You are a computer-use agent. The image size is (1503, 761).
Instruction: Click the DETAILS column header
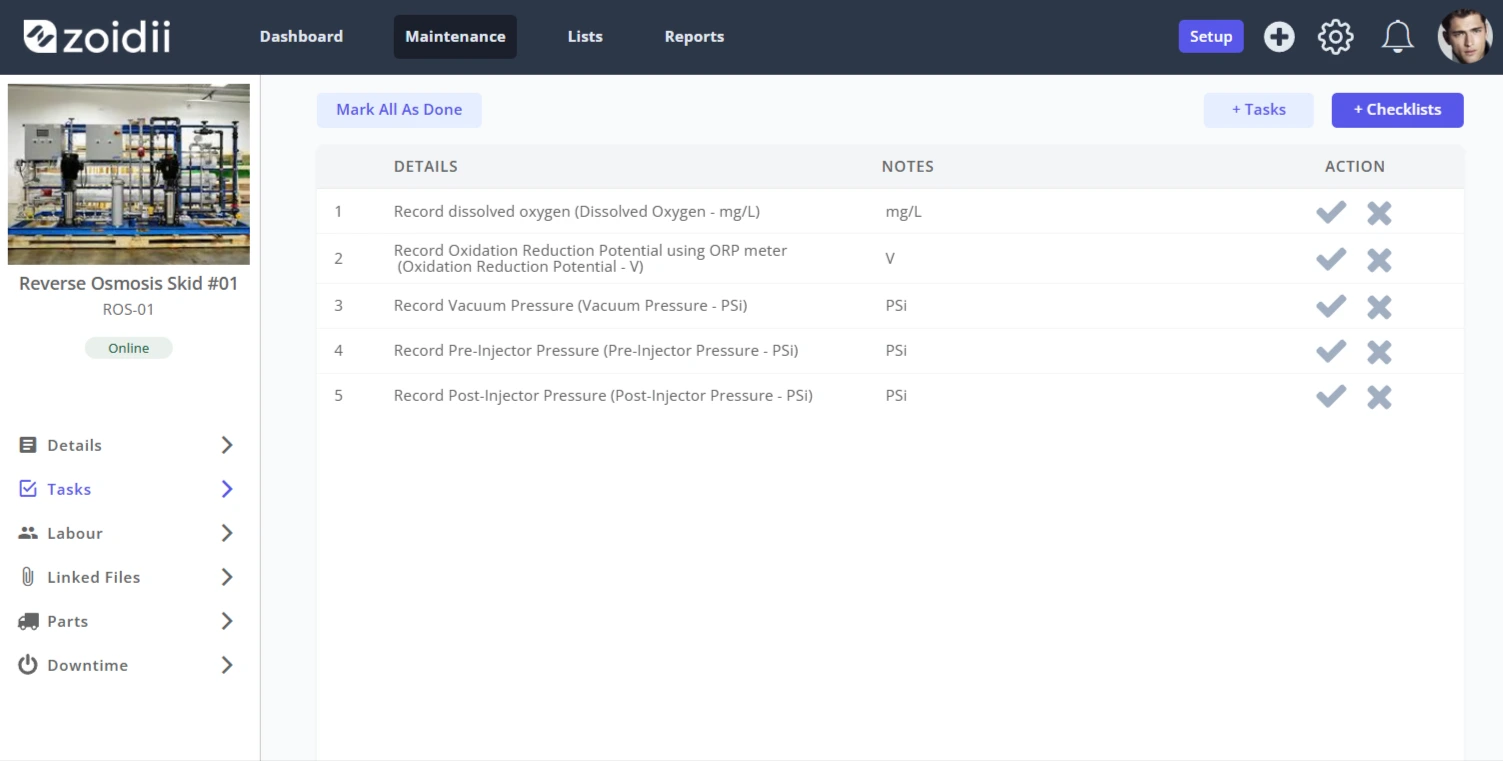426,167
